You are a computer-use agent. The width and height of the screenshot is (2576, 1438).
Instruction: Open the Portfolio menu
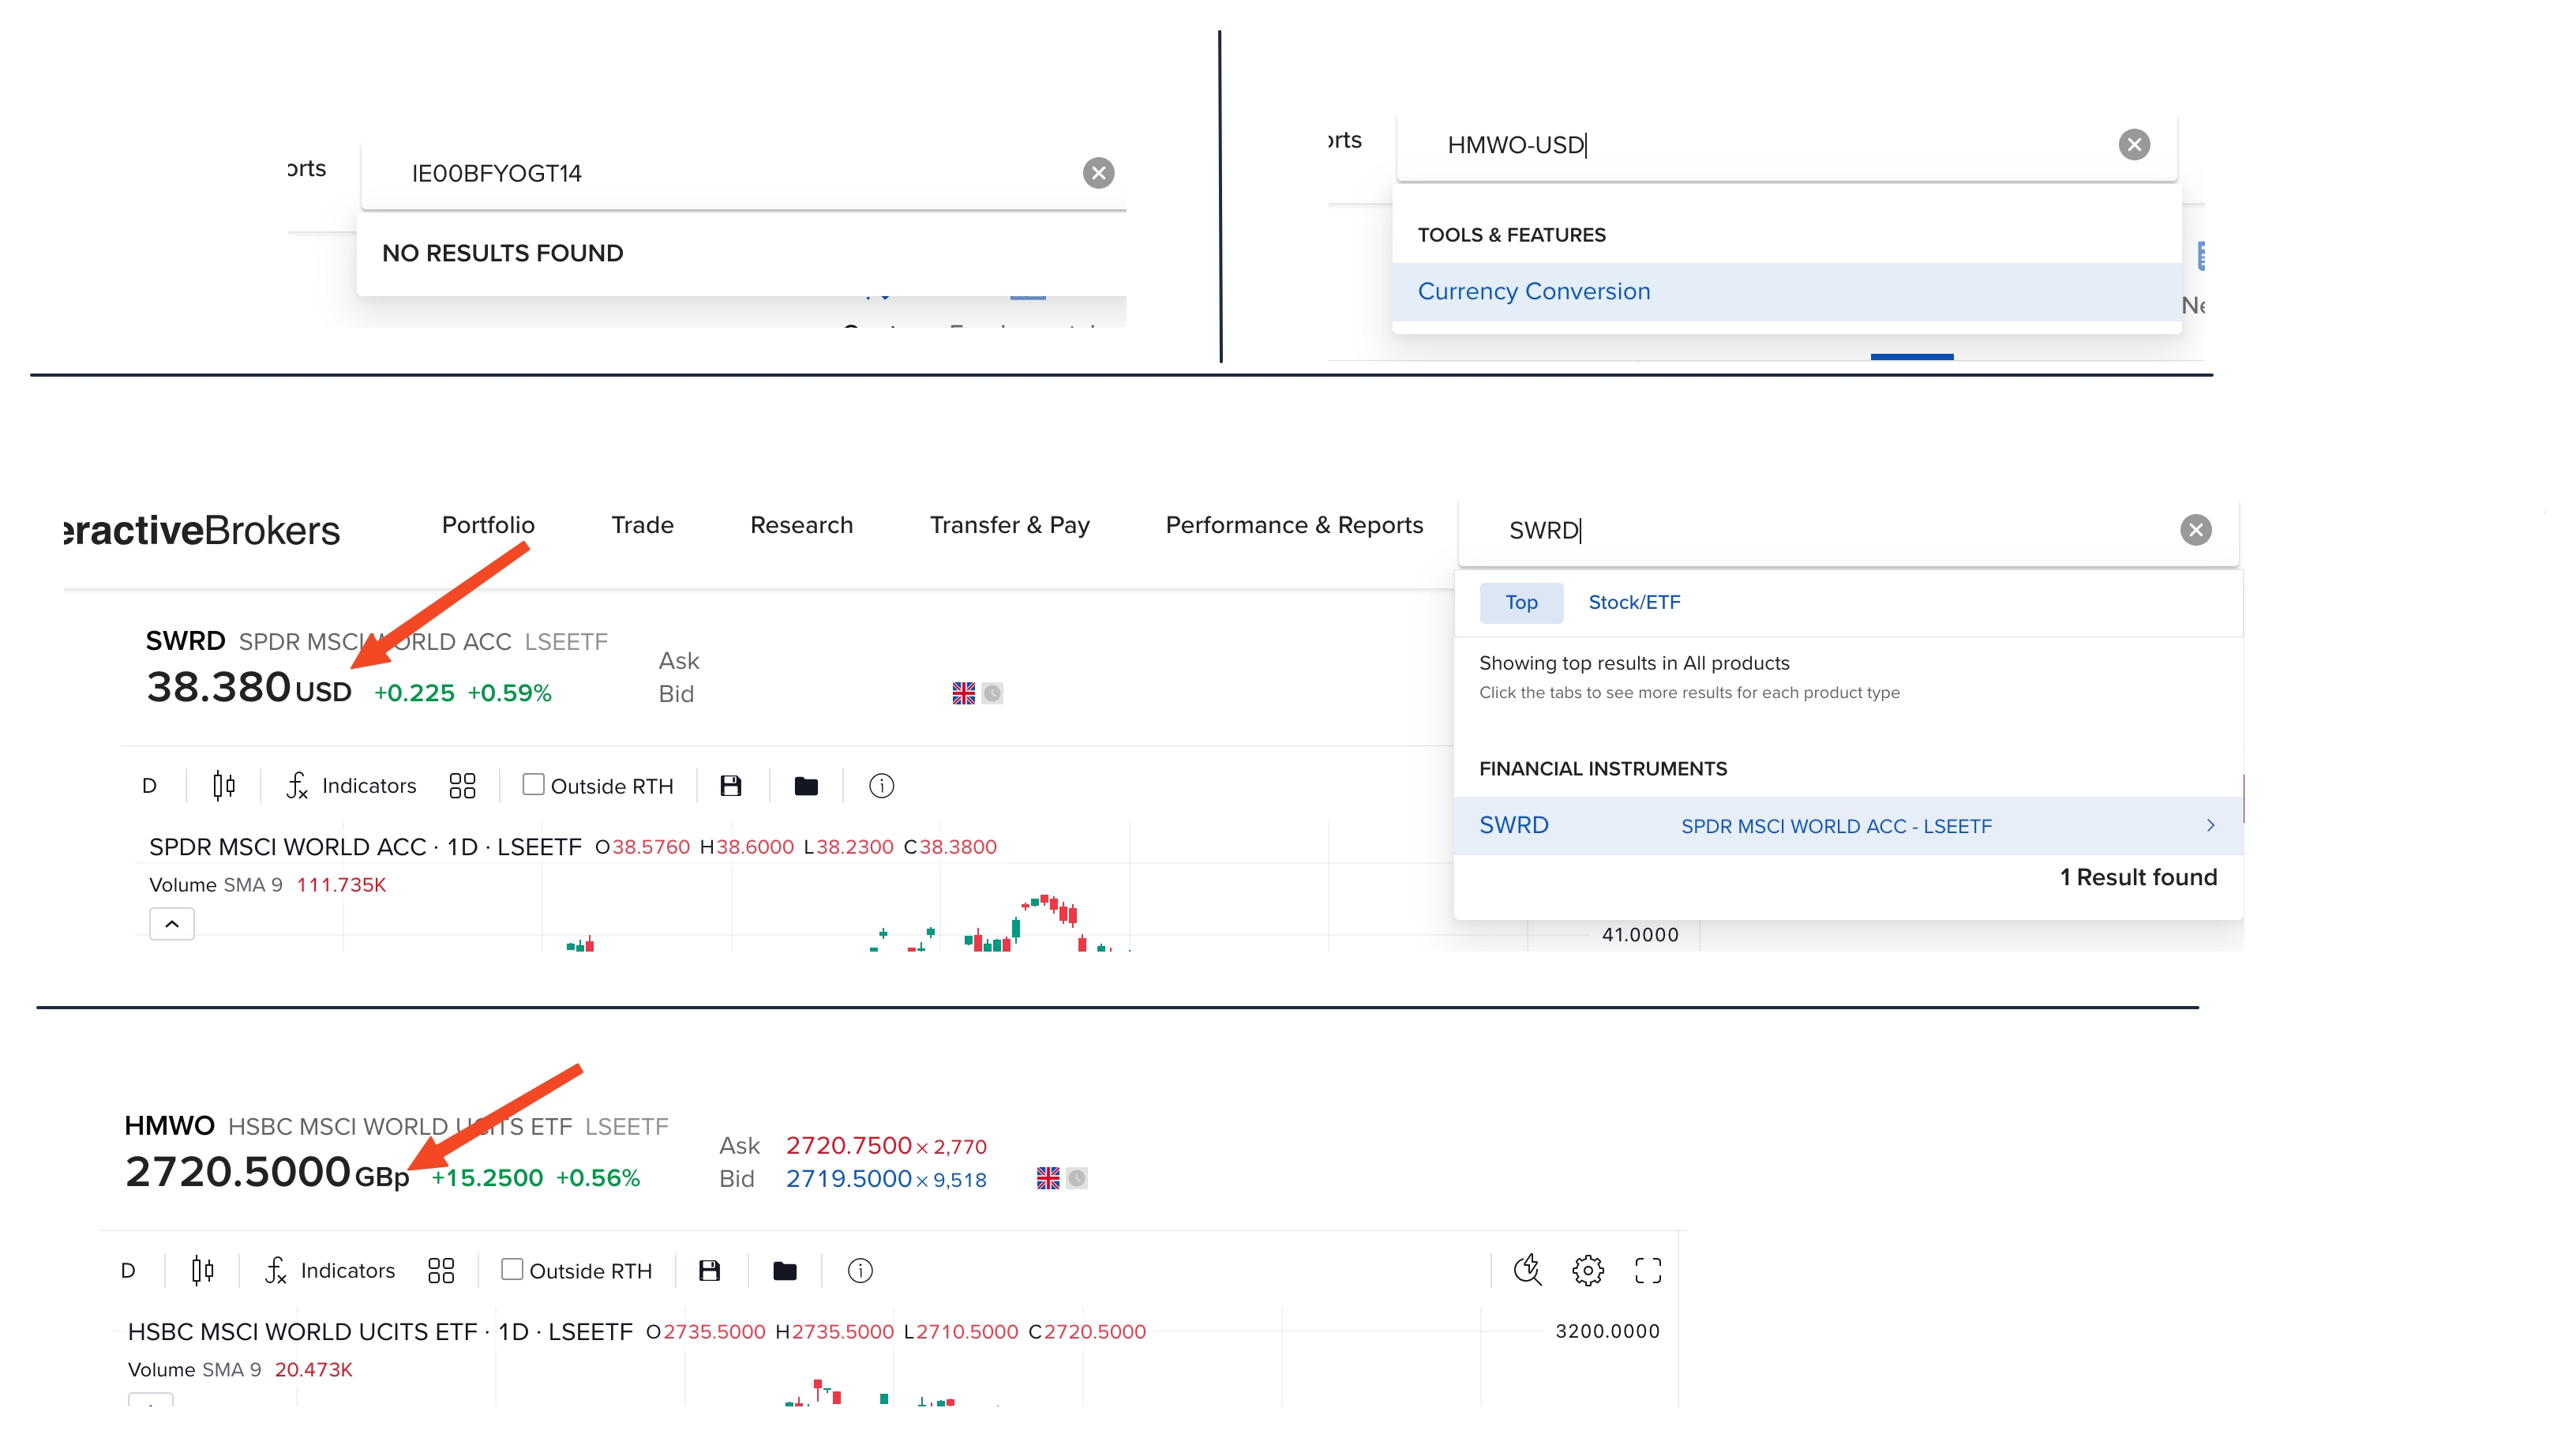[488, 525]
